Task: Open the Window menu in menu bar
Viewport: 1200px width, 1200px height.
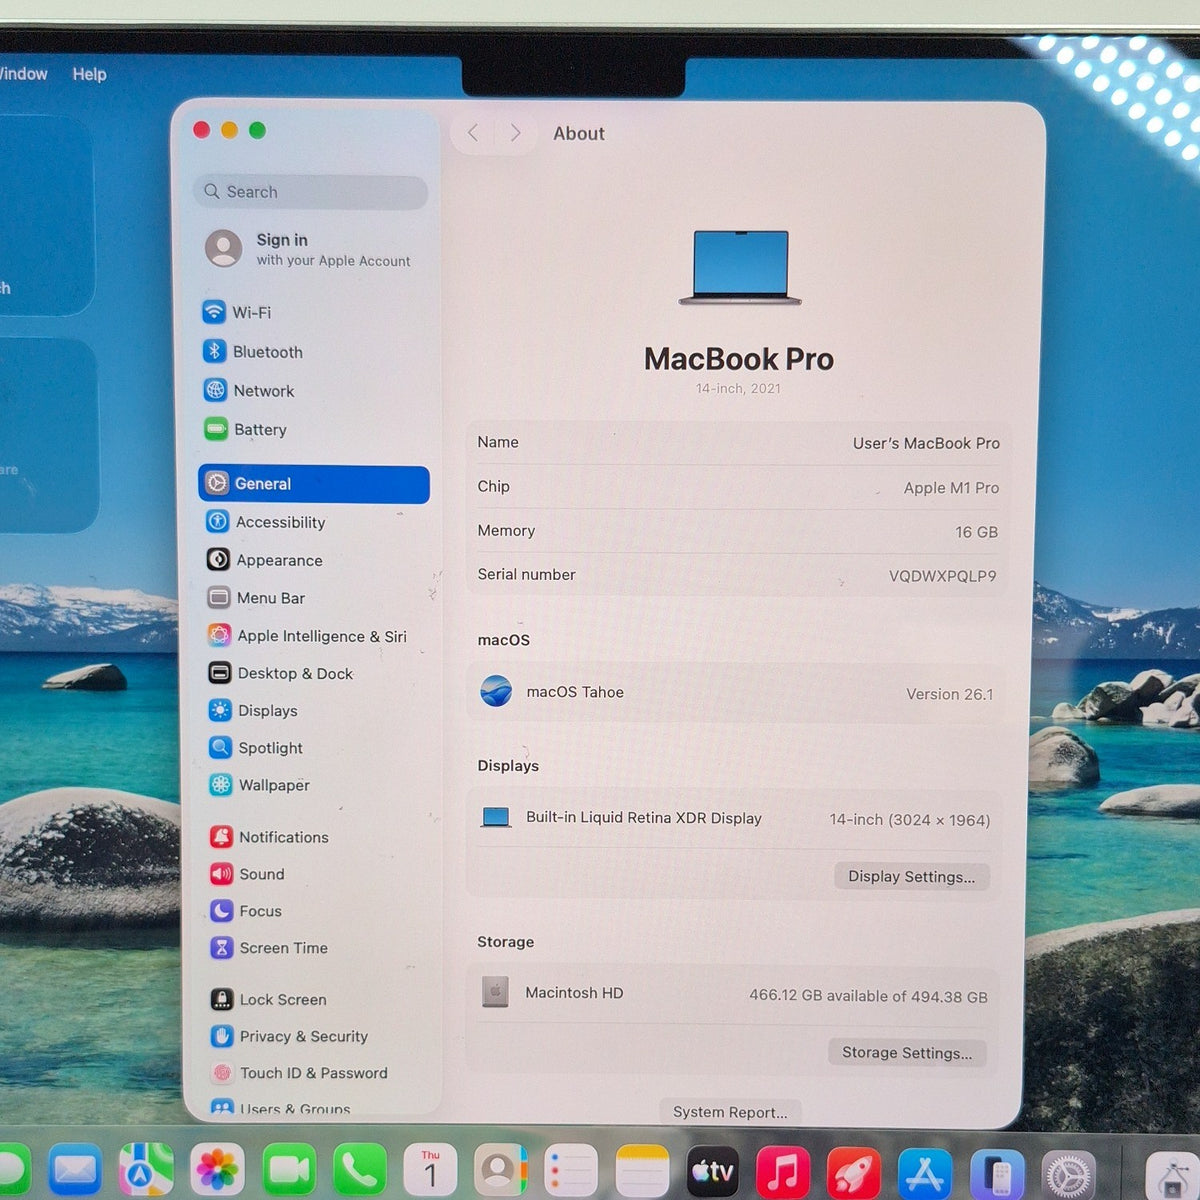Action: (x=22, y=74)
